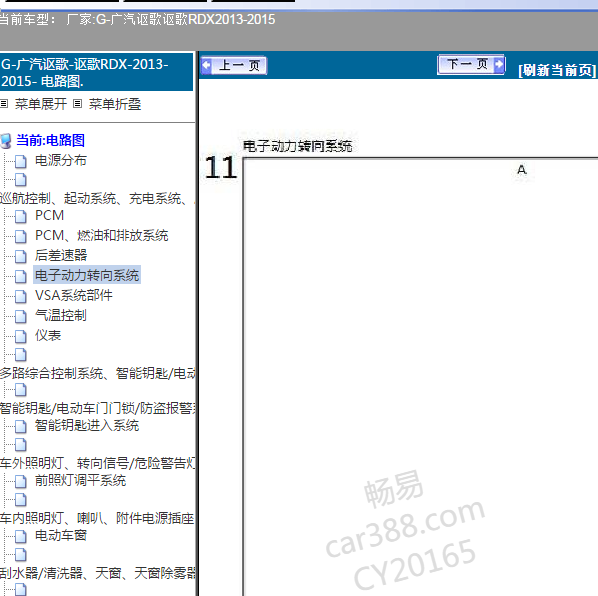Click the page icon beside 仪表
598x596 pixels.
point(21,336)
